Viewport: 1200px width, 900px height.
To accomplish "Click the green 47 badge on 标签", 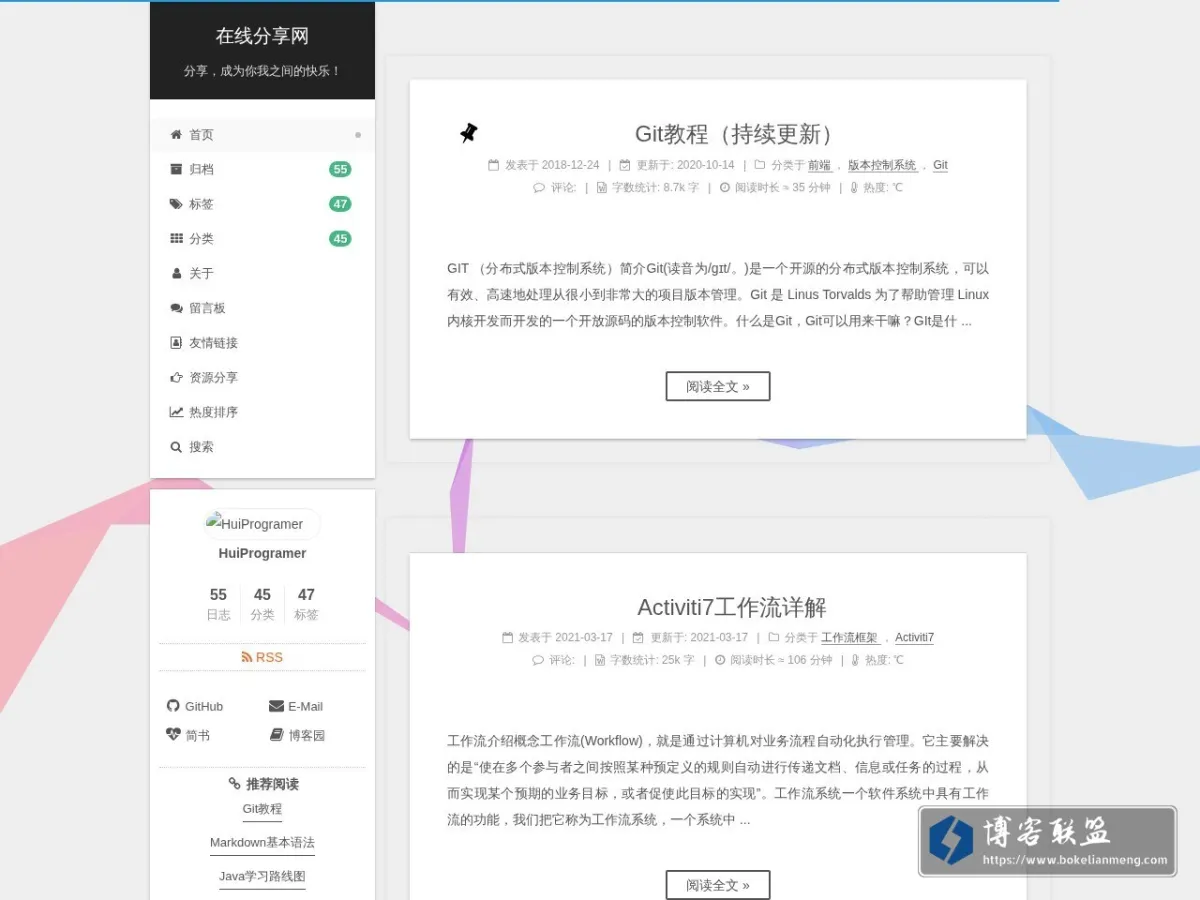I will [340, 204].
